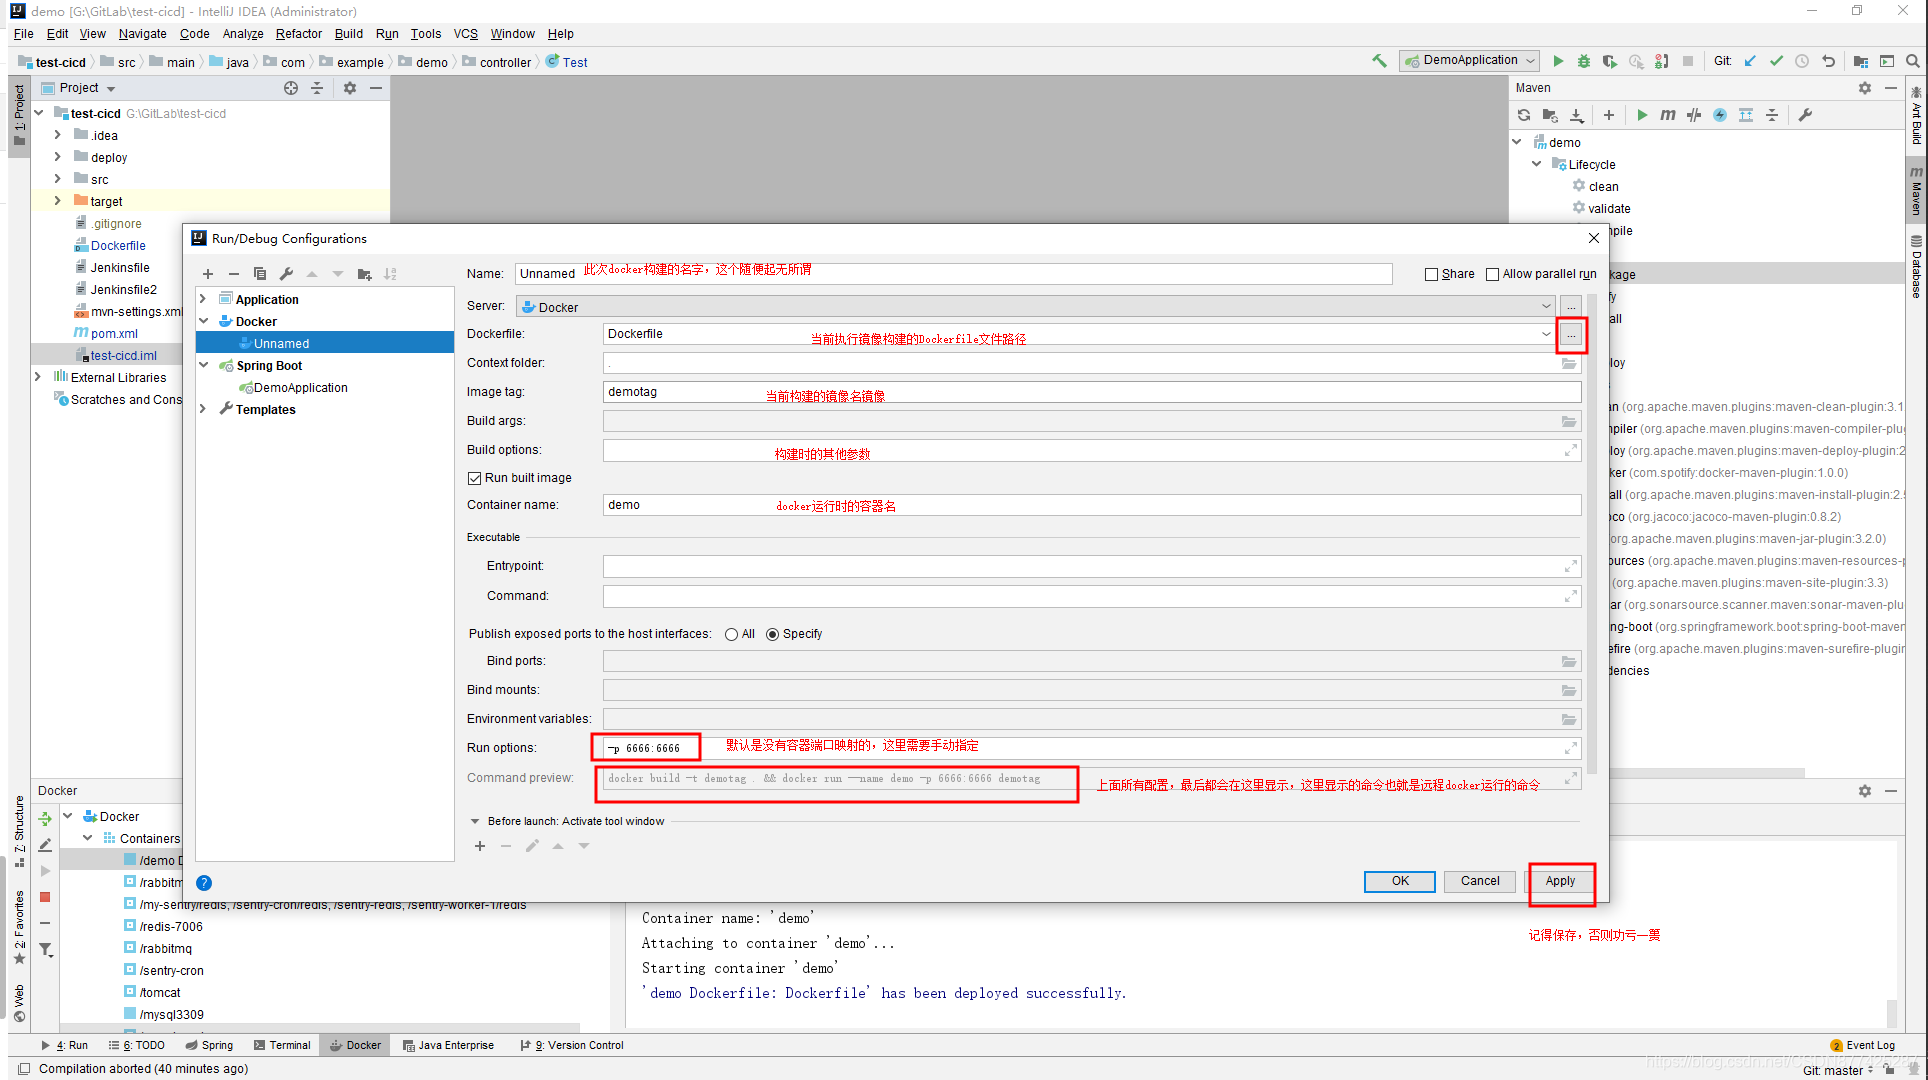
Task: Collapse Before launch section triangle
Action: [475, 822]
